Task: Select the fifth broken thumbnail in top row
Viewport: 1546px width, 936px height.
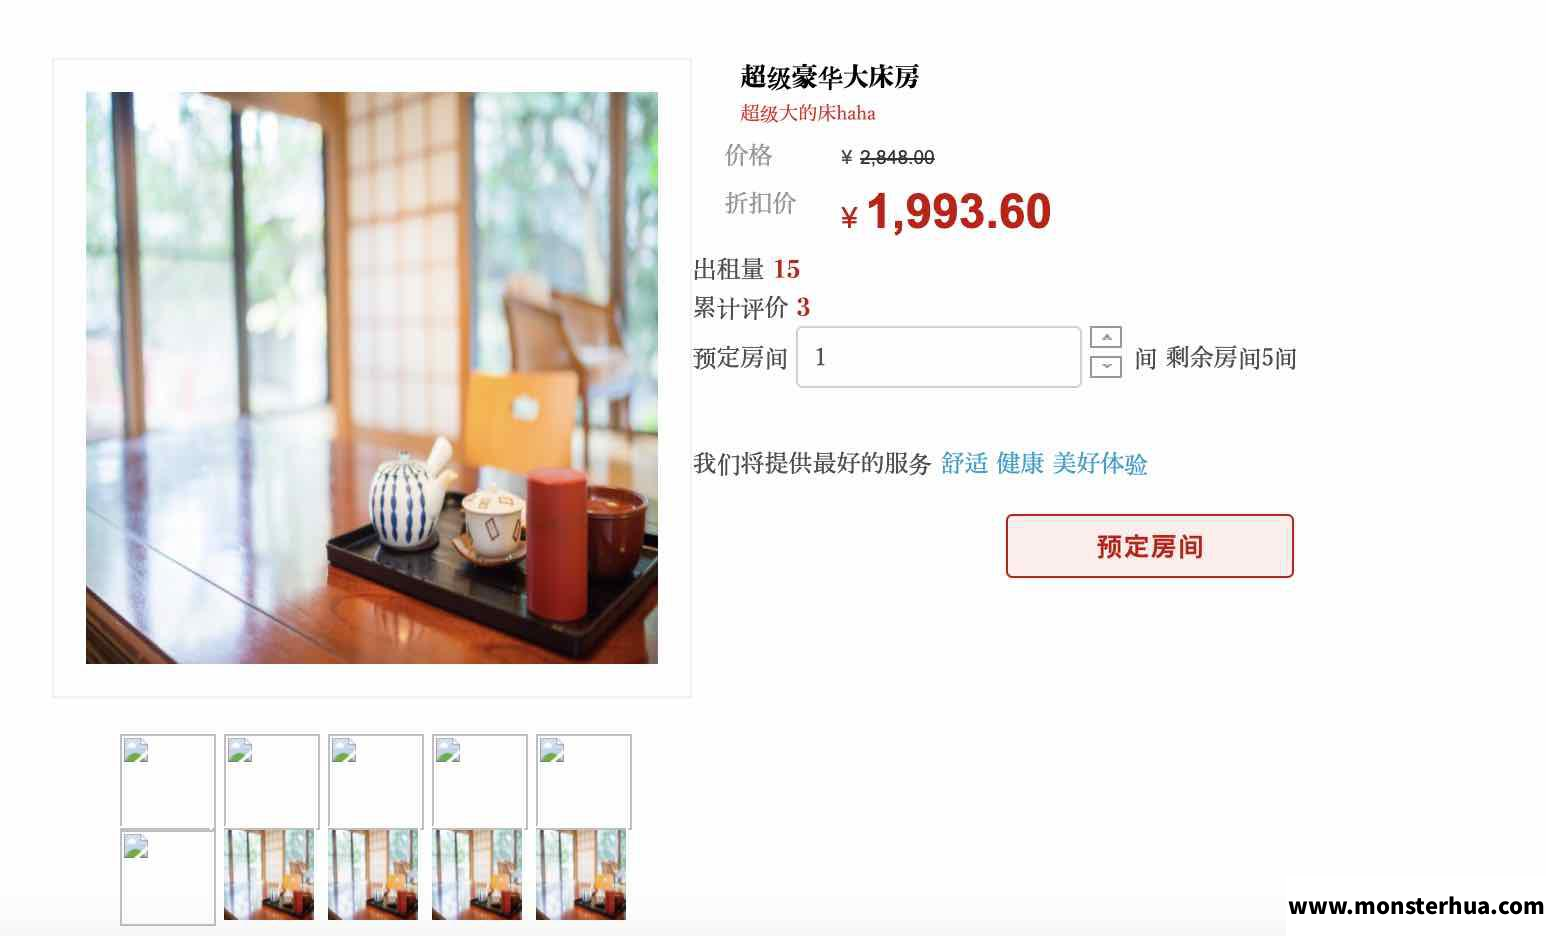Action: 584,782
